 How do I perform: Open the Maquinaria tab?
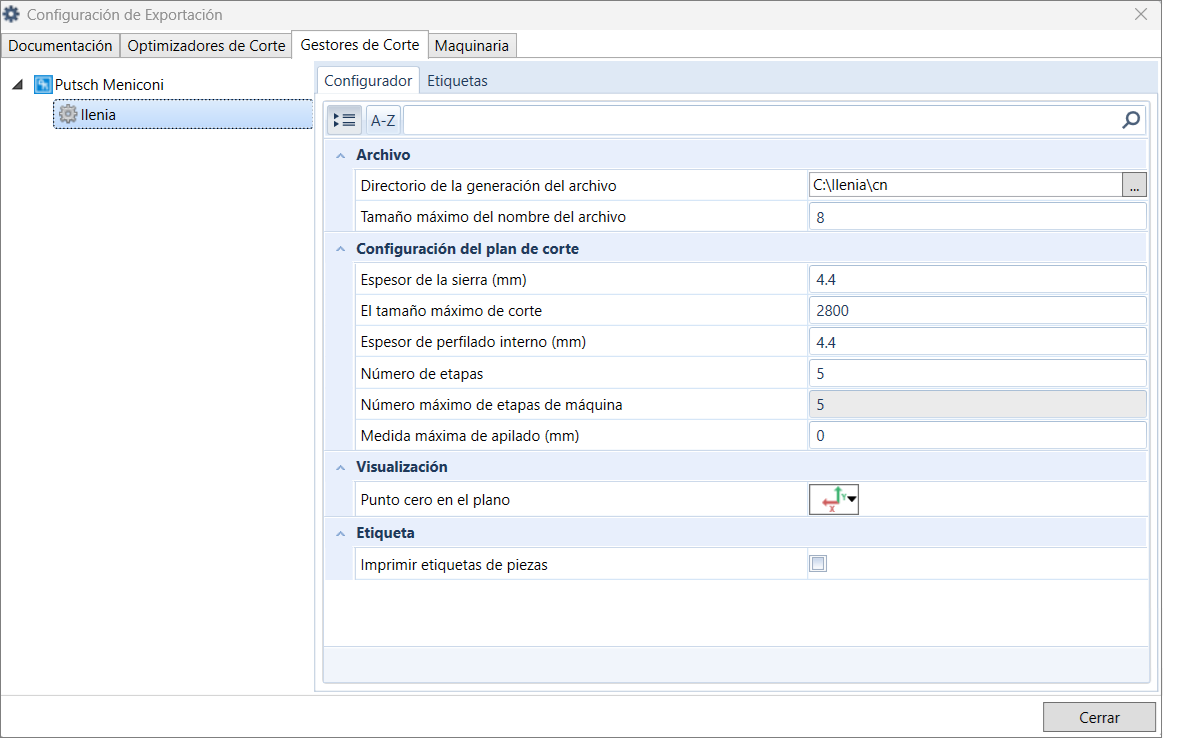(x=472, y=46)
